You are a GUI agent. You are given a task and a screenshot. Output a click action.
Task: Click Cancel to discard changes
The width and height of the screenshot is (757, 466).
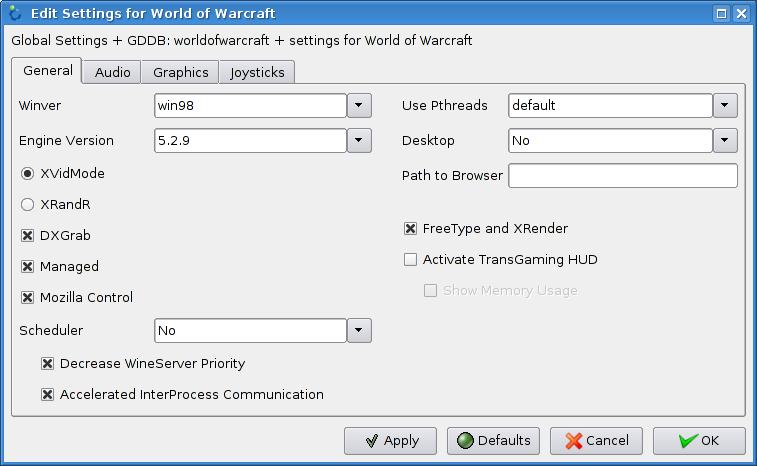(x=596, y=441)
